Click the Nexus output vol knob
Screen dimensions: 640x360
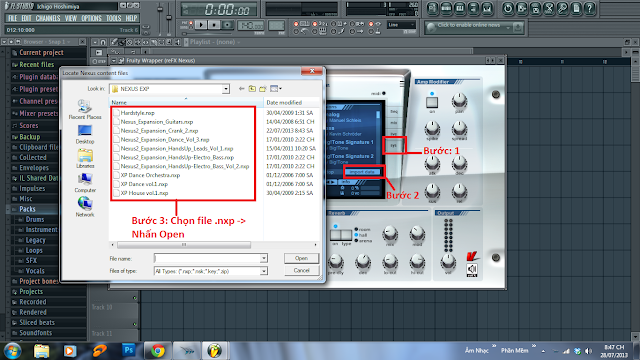448,262
